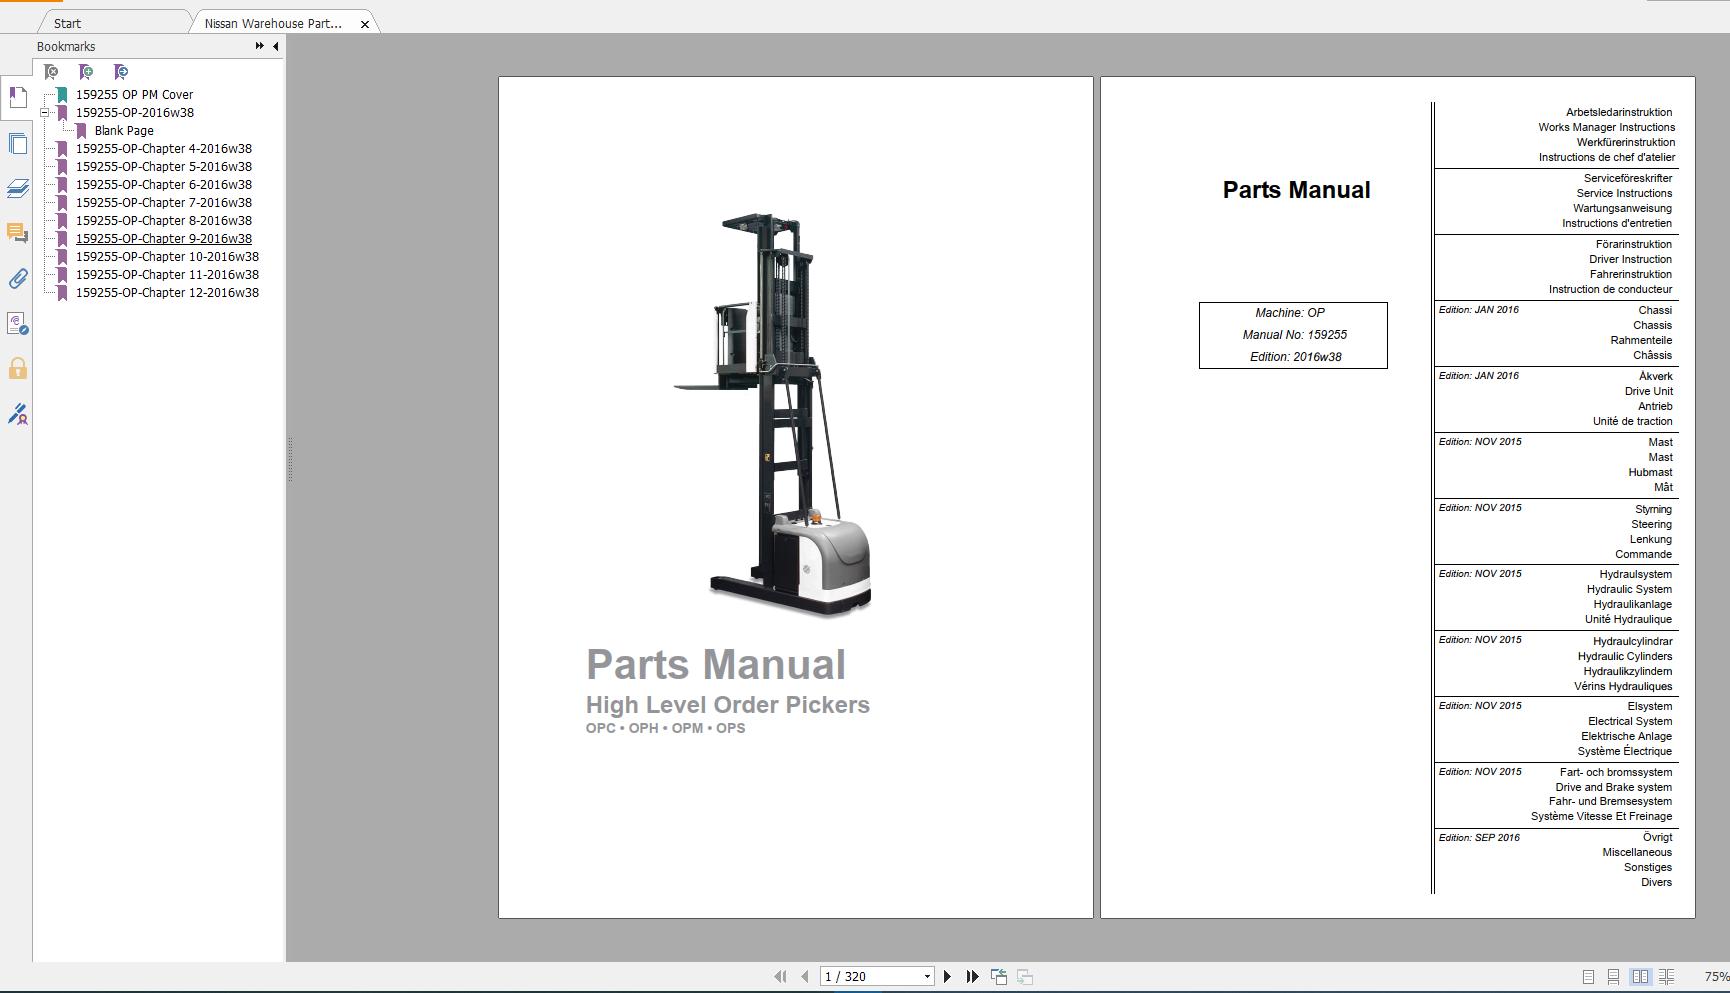Click 'High Level Order Pickers' subtitle
The width and height of the screenshot is (1730, 993).
728,705
